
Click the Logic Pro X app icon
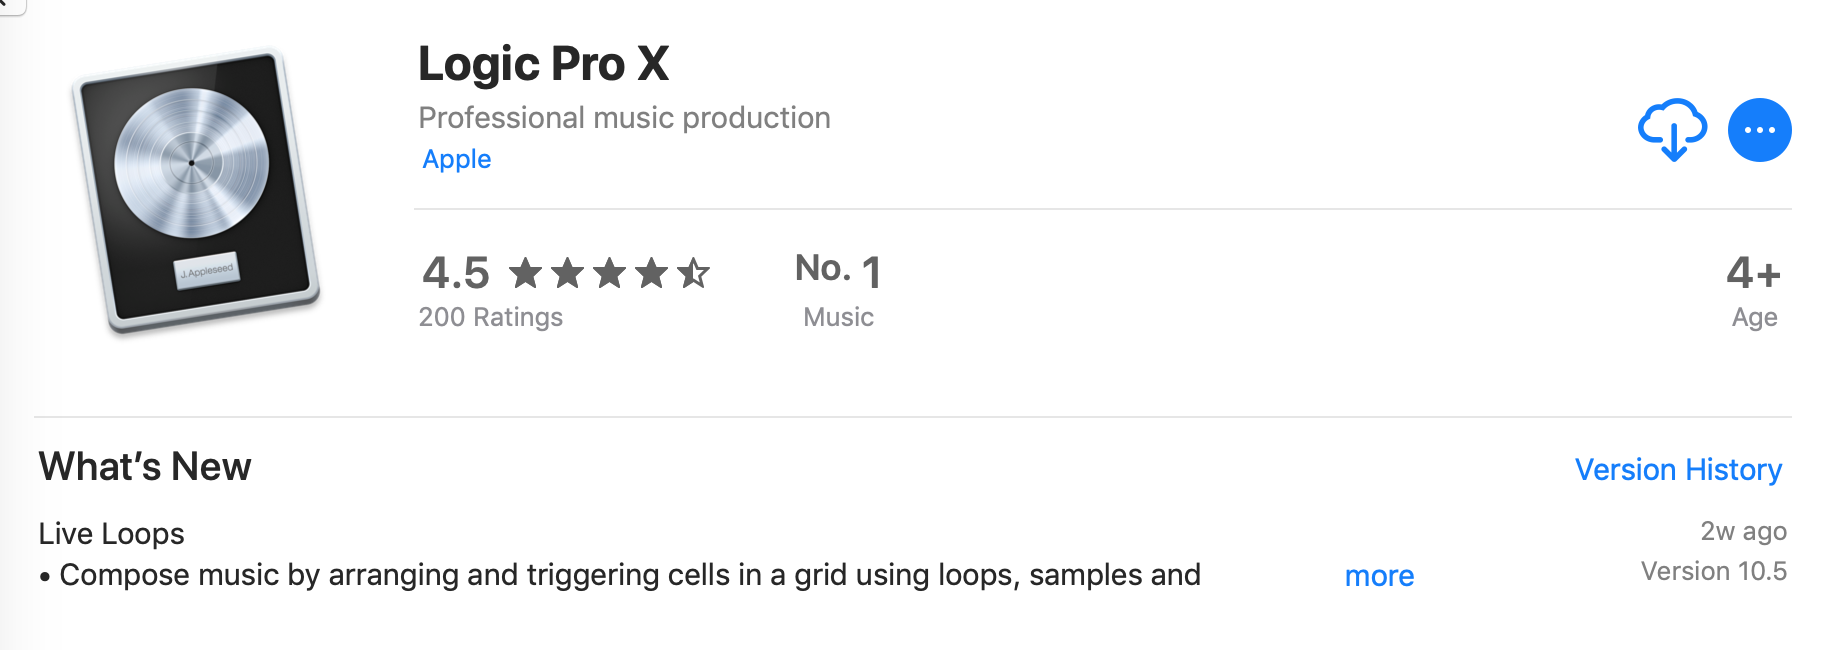click(x=196, y=190)
